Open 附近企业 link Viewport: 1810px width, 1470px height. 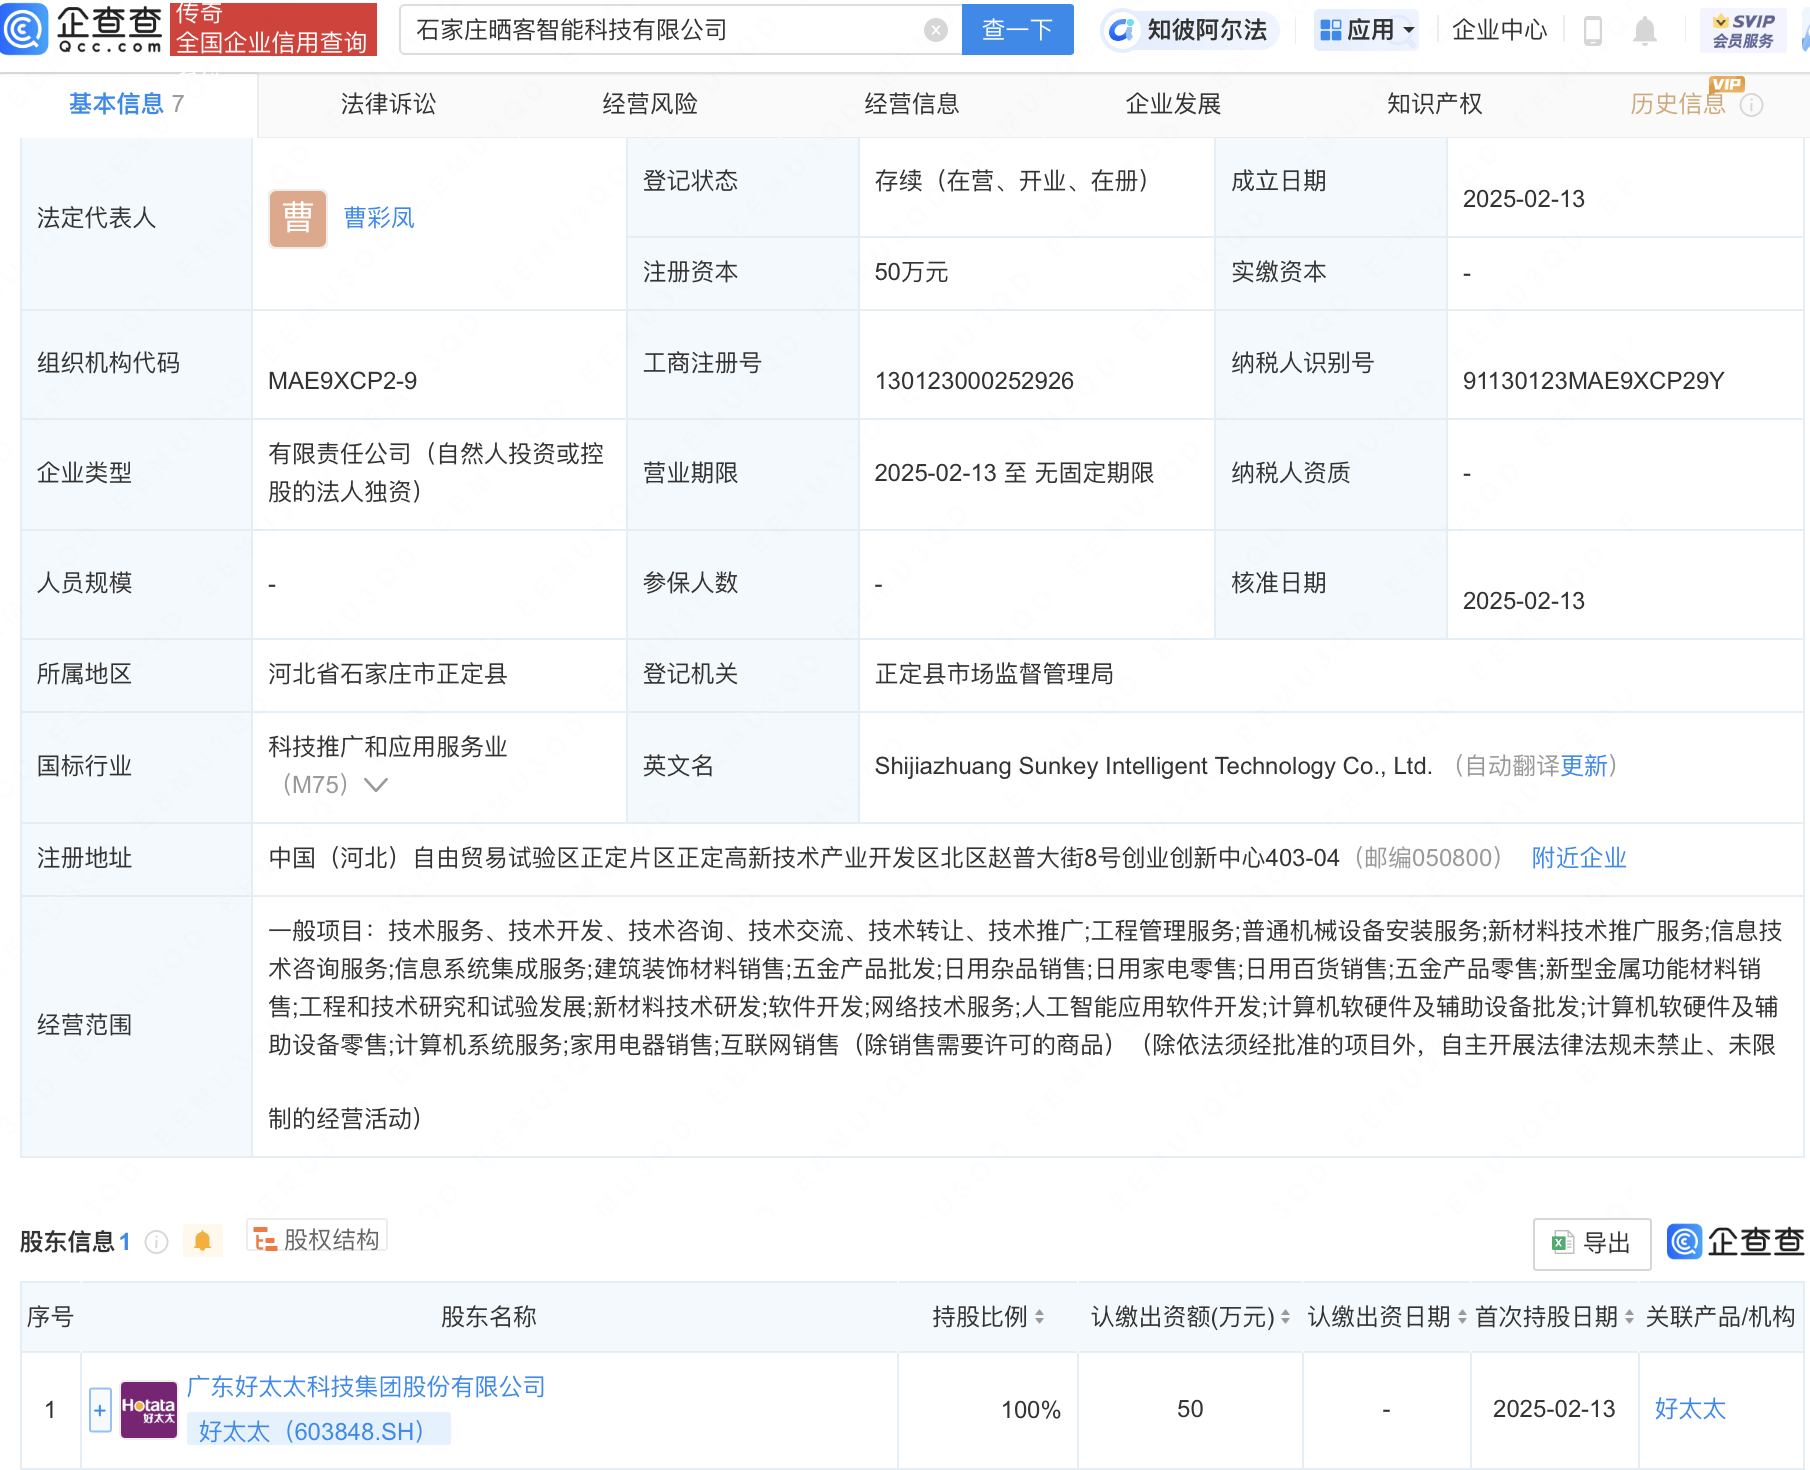1579,858
